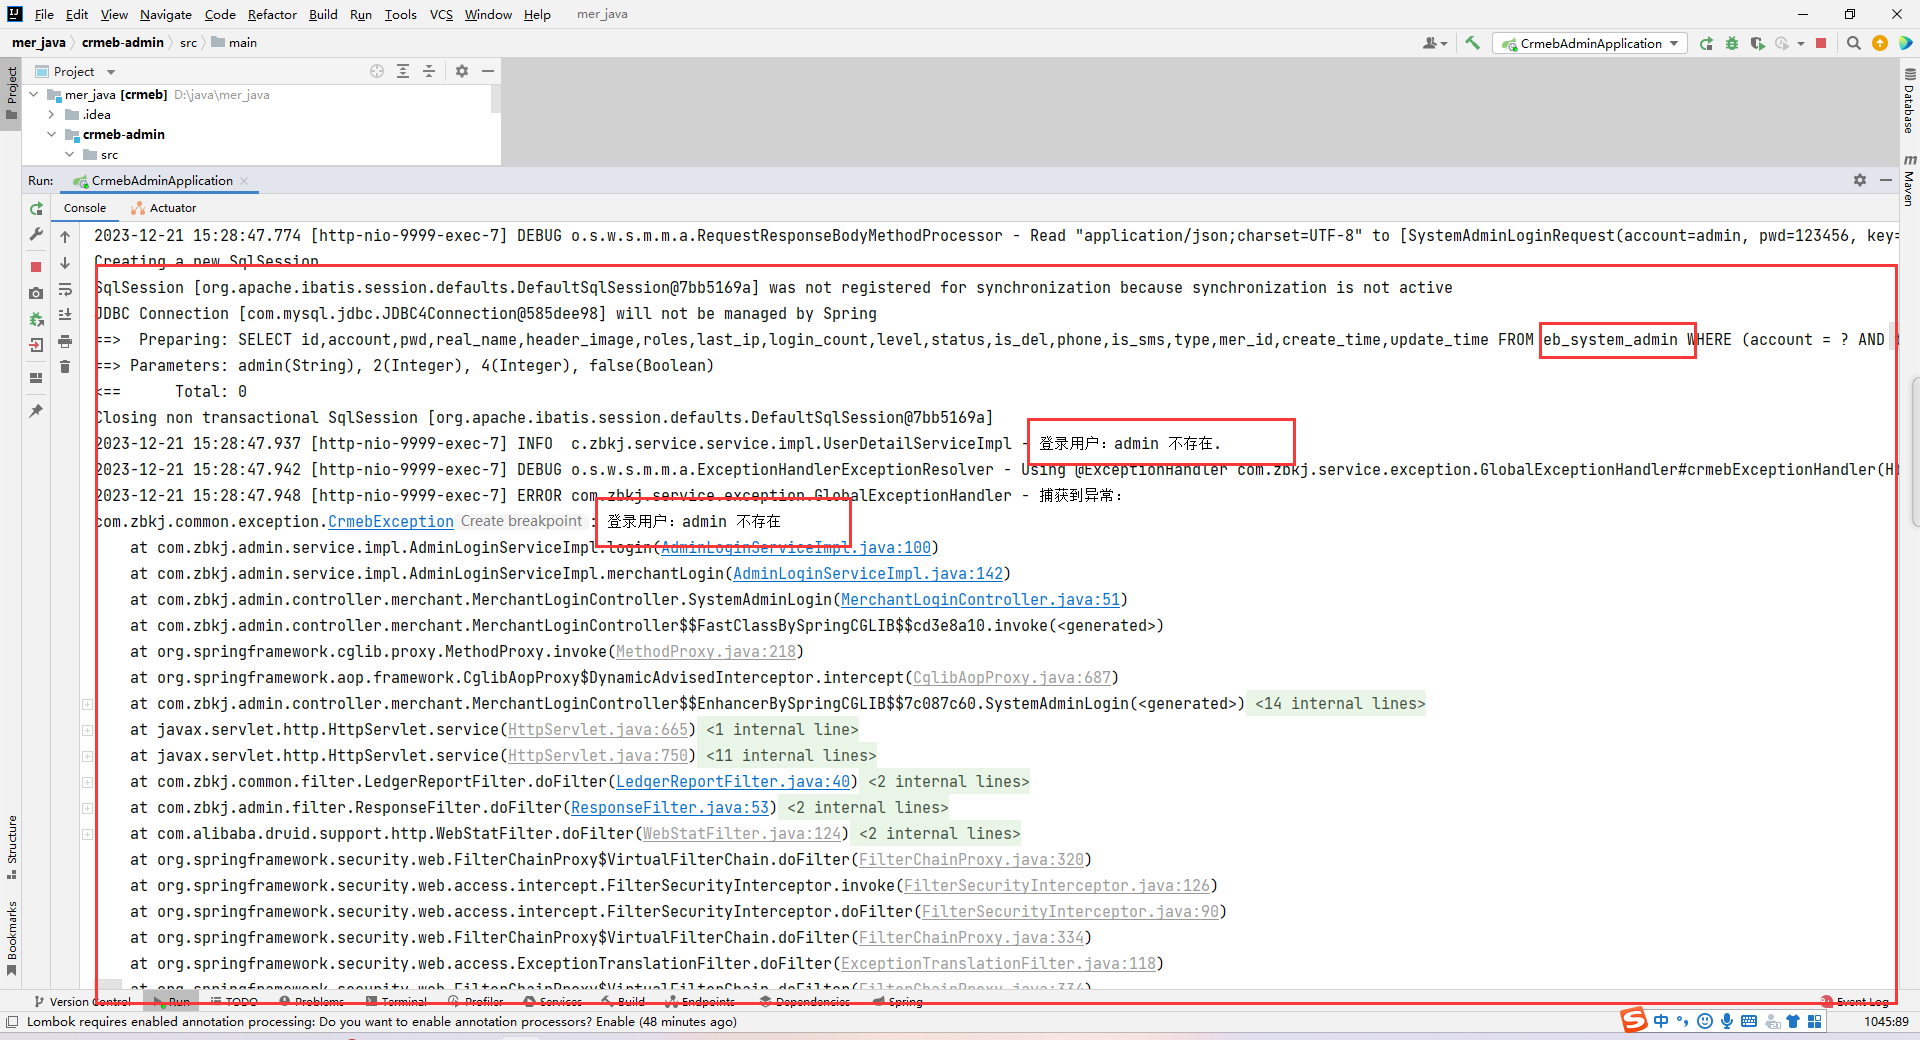Viewport: 1920px width, 1040px height.
Task: Open the Refactor menu
Action: (272, 14)
